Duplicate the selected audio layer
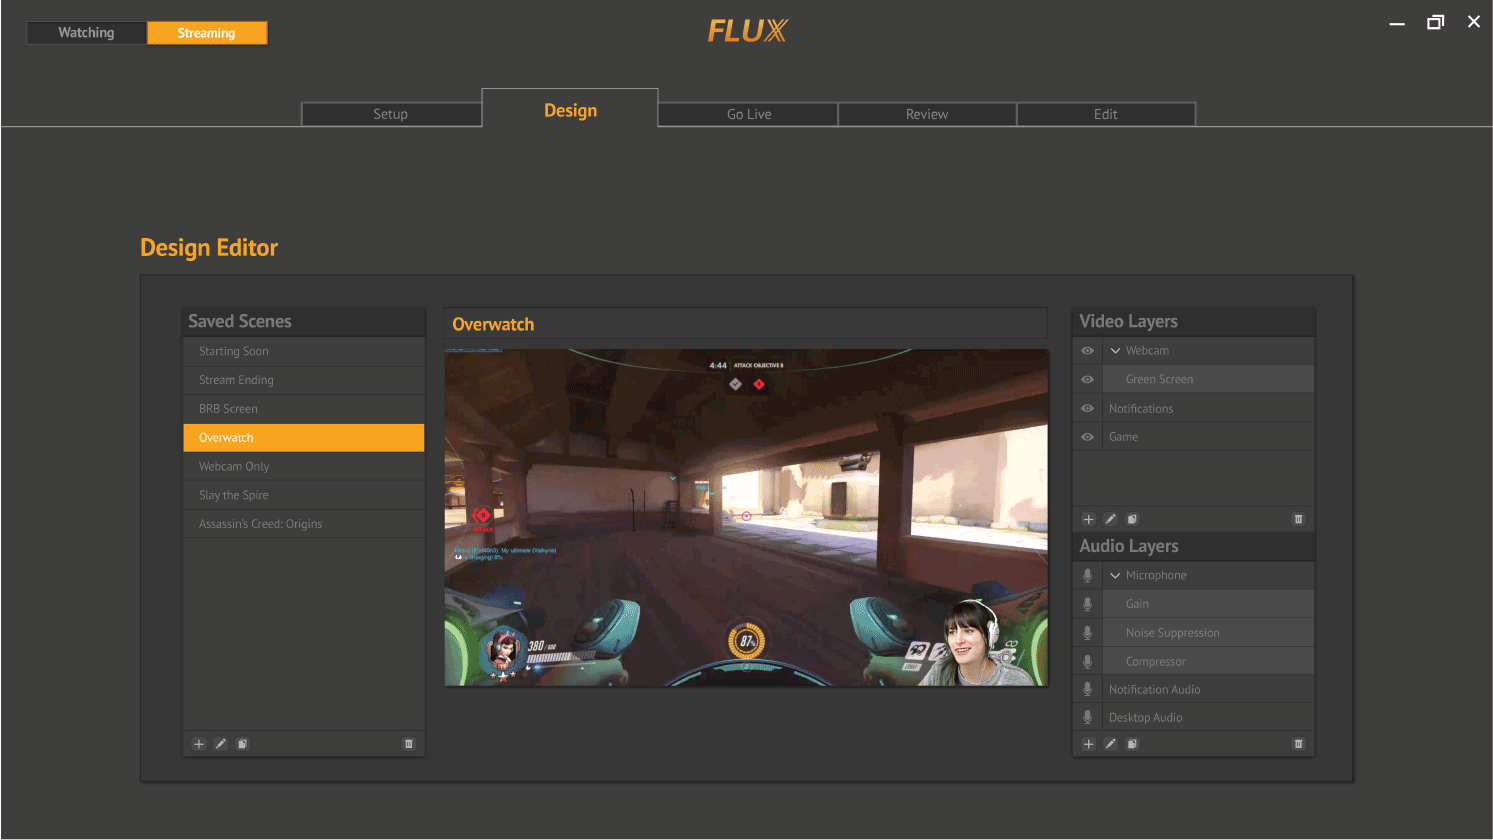 tap(1132, 744)
